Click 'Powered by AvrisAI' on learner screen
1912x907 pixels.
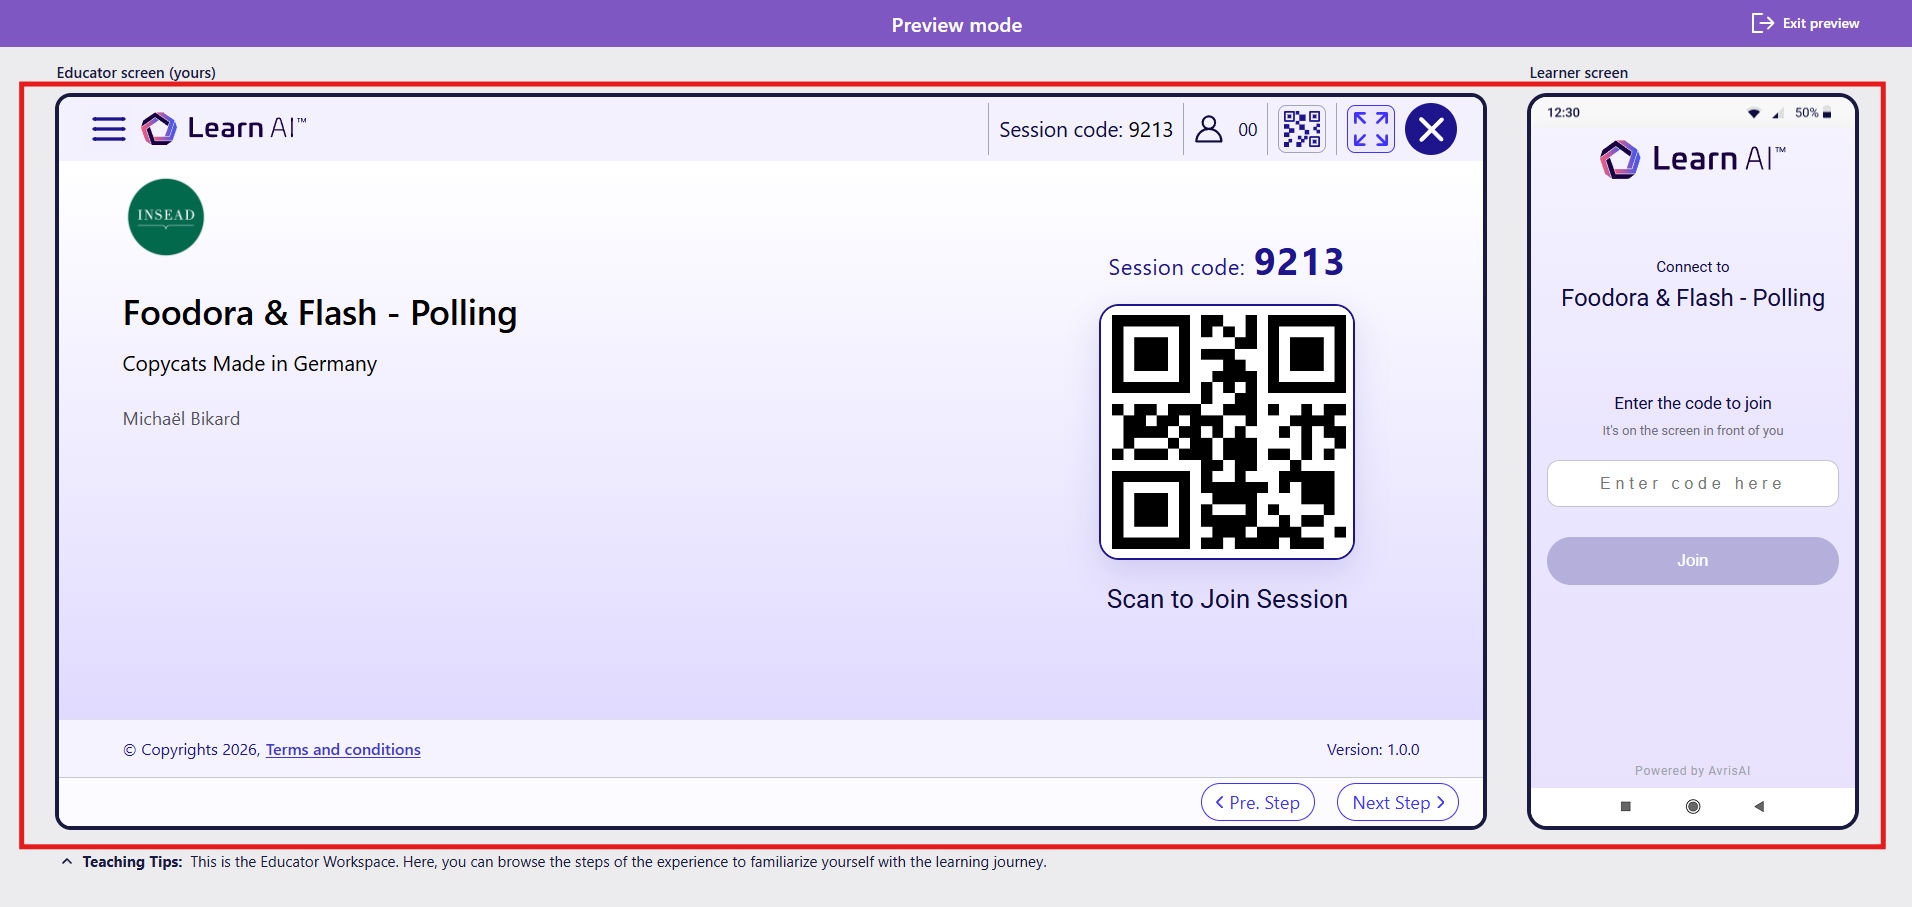1692,771
